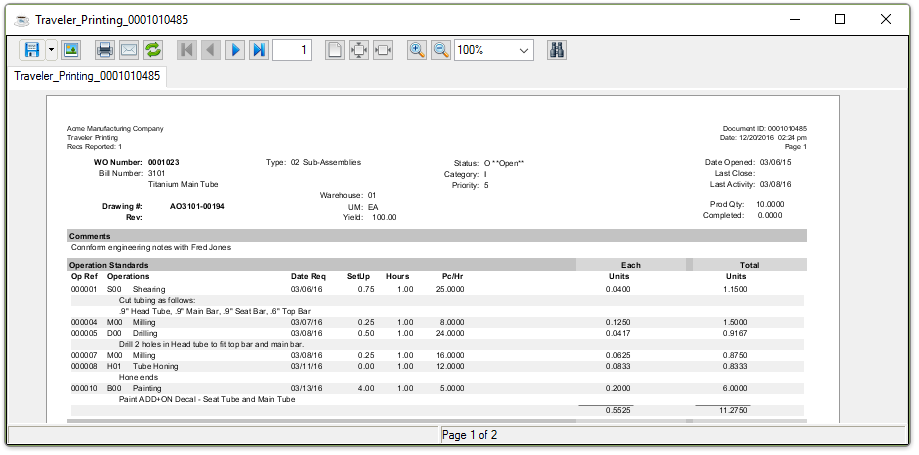Jump to the last page

[x=259, y=49]
